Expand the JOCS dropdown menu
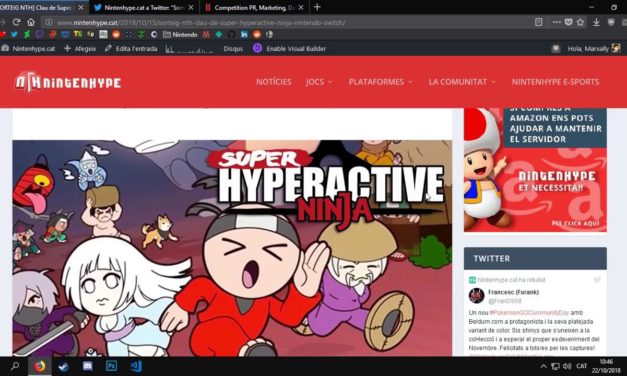 [319, 82]
